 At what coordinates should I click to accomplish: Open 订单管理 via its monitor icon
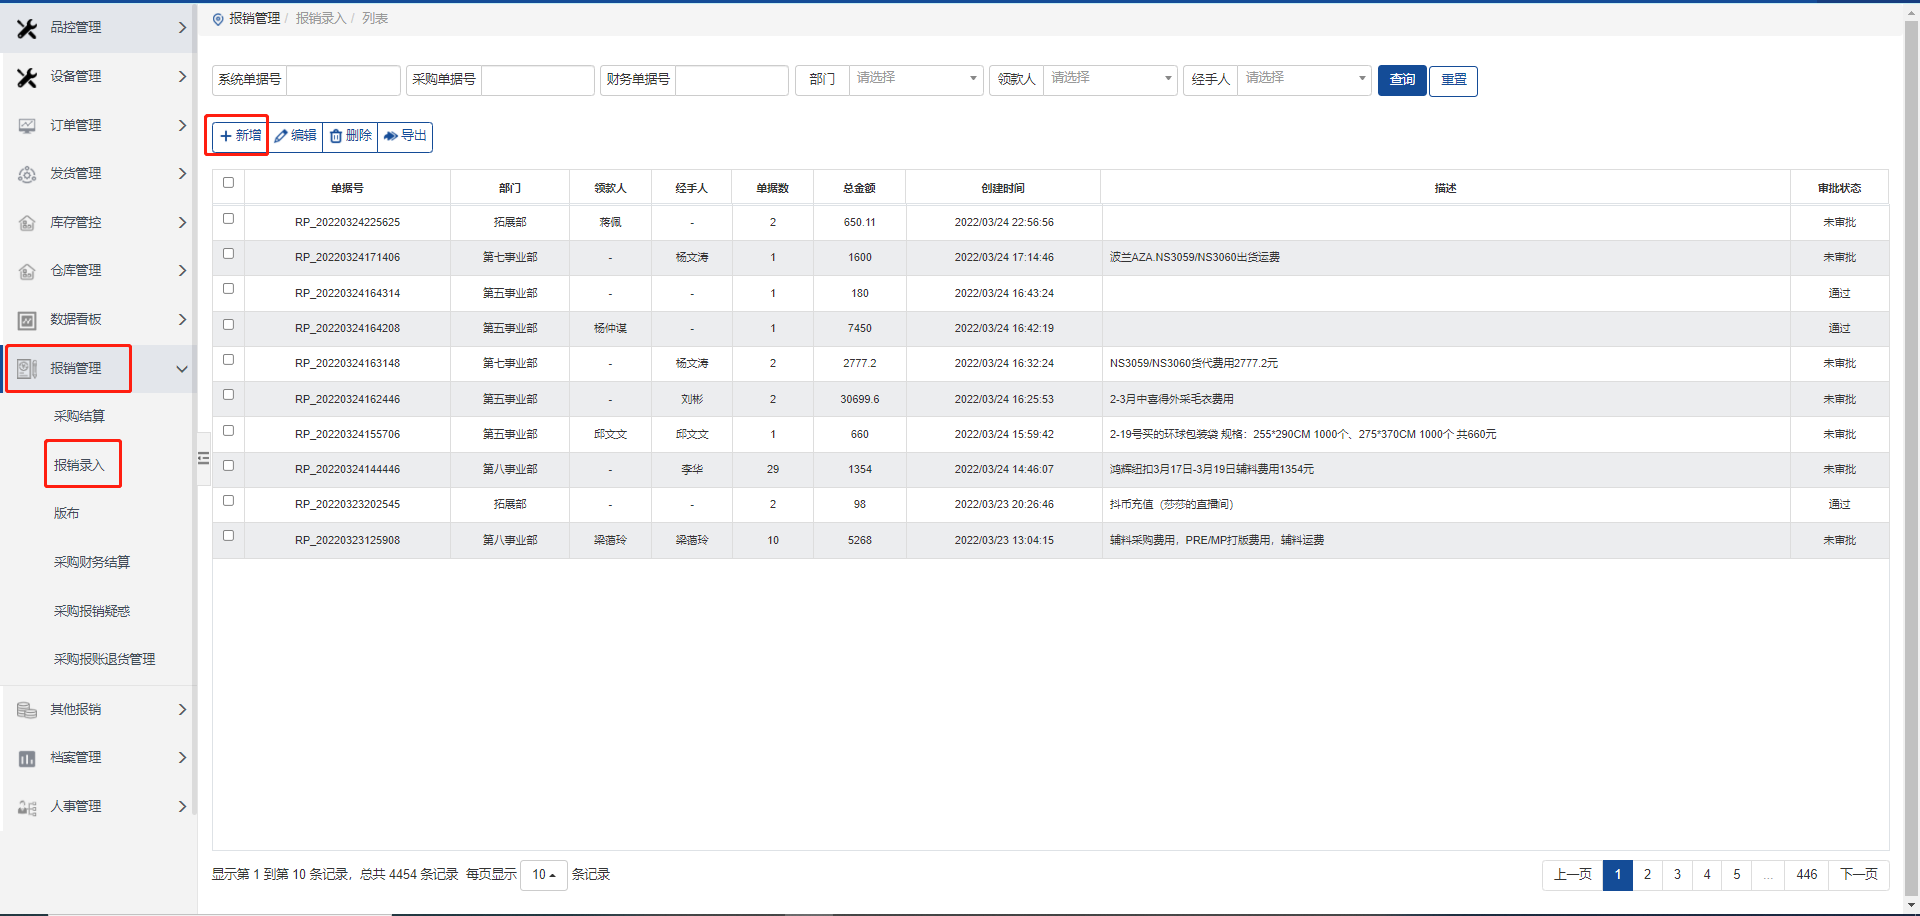(x=27, y=126)
